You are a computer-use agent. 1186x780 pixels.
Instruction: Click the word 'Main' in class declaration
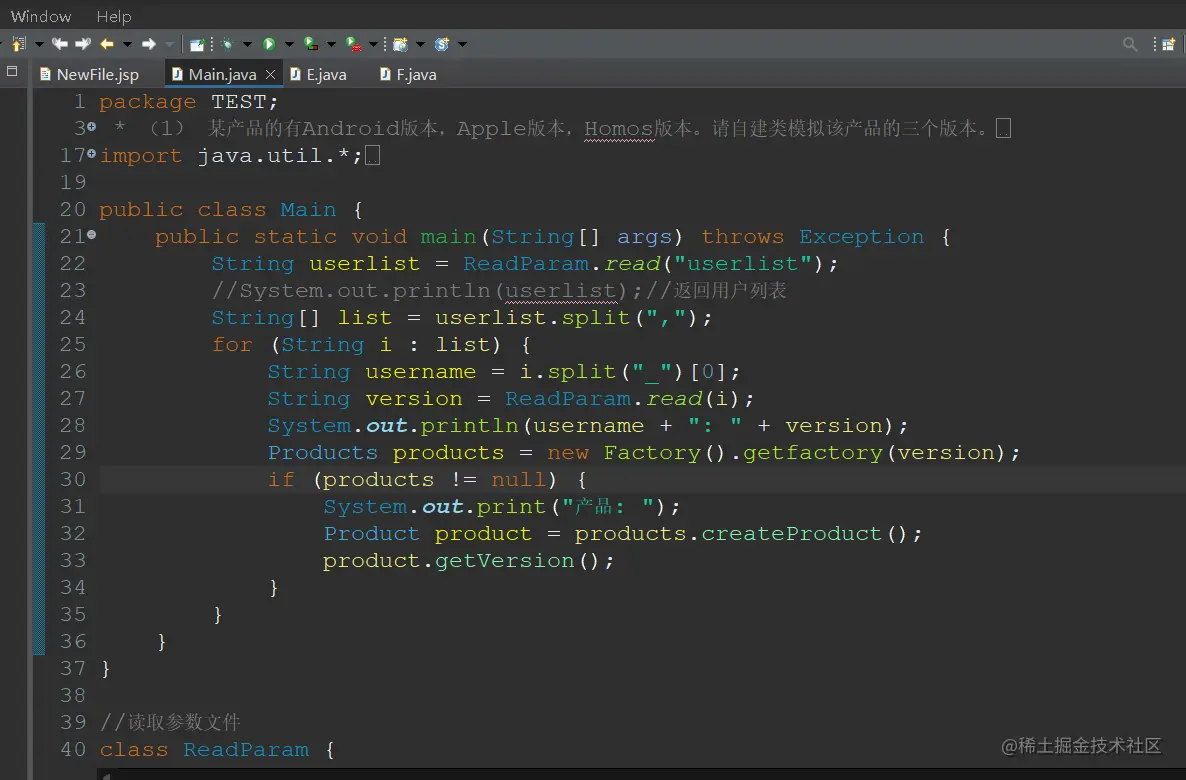tap(308, 210)
